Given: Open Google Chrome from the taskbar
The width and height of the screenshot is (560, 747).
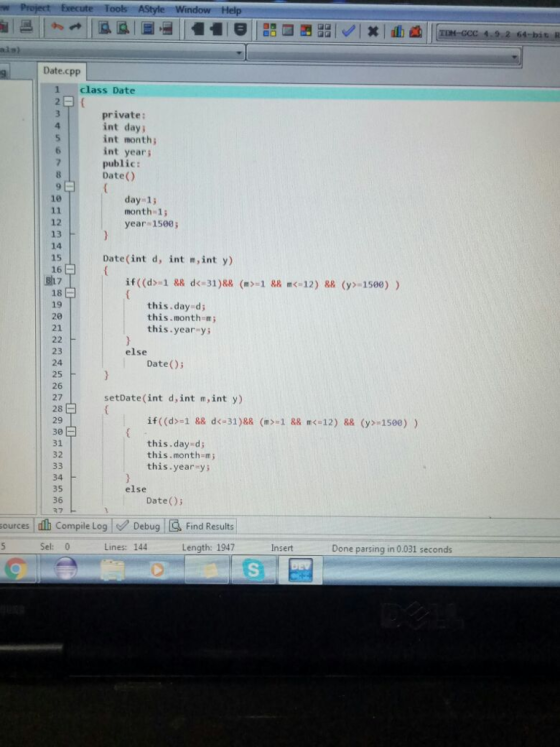Looking at the screenshot, I should (16, 569).
